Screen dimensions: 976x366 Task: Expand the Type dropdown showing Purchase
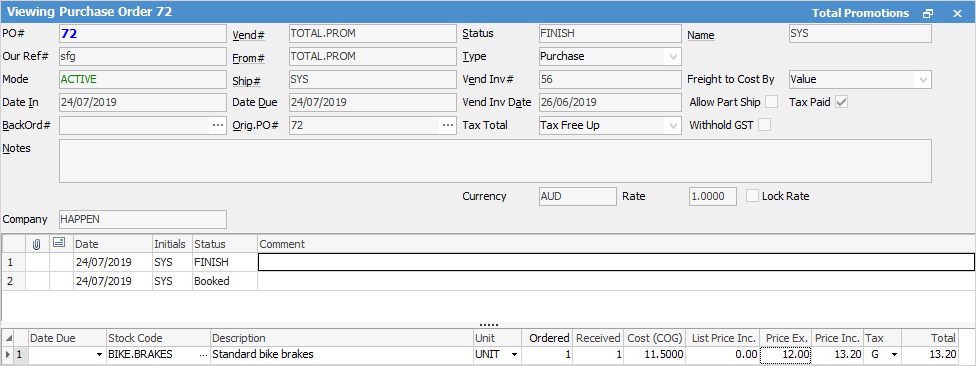coord(673,57)
